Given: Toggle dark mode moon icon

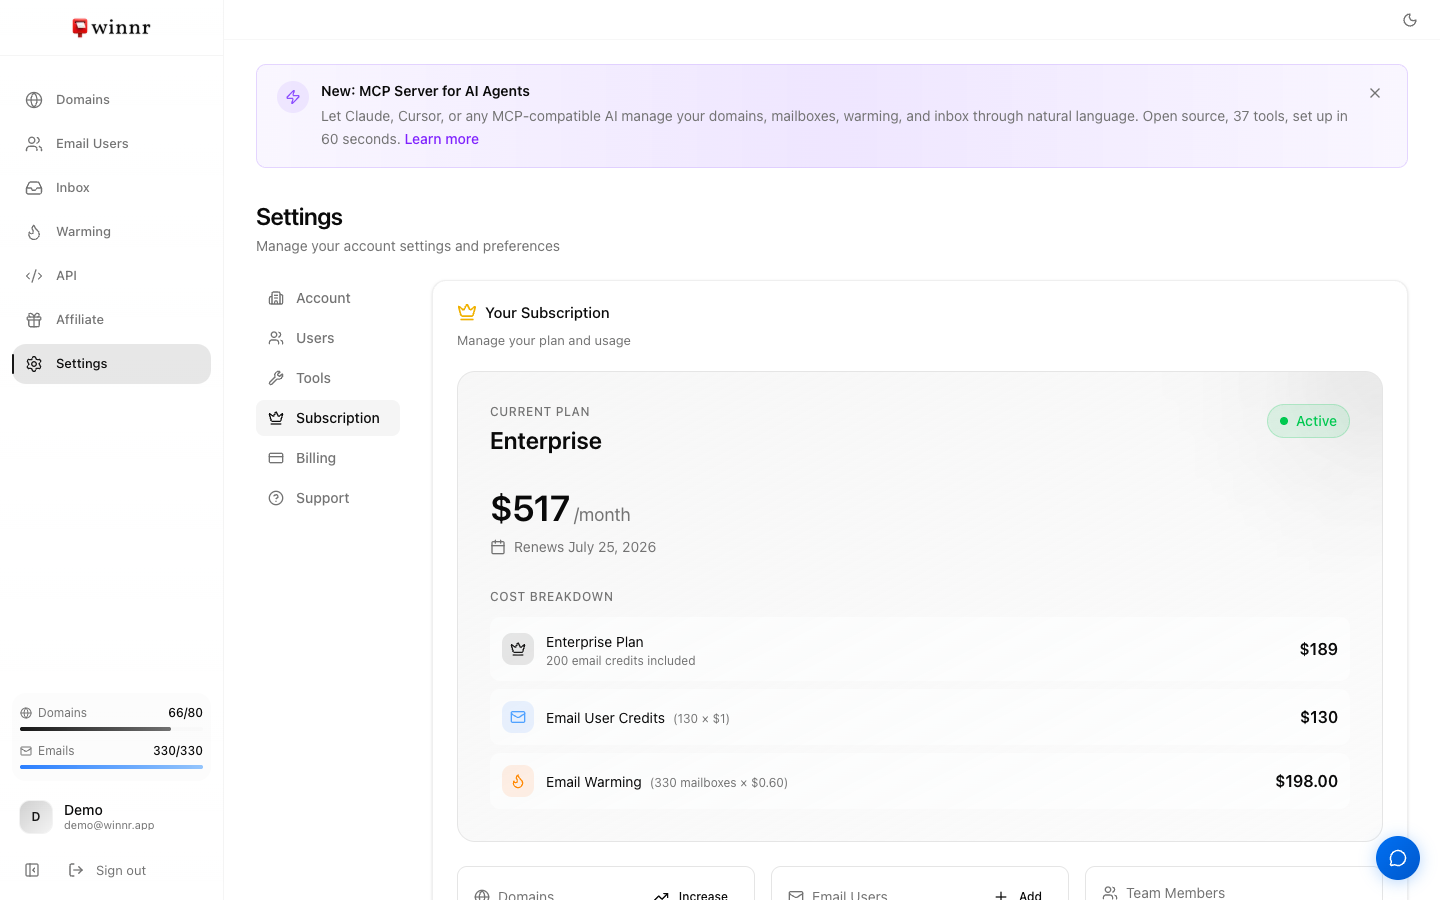Looking at the screenshot, I should pos(1410,20).
